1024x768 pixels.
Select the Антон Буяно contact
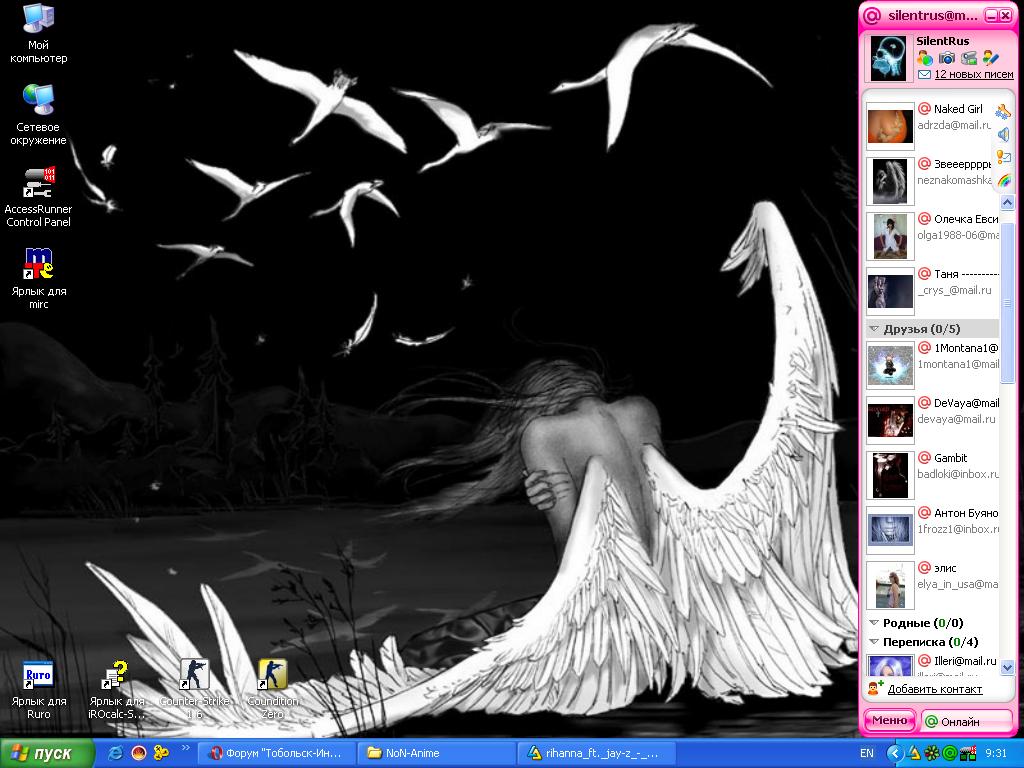pyautogui.click(x=931, y=528)
